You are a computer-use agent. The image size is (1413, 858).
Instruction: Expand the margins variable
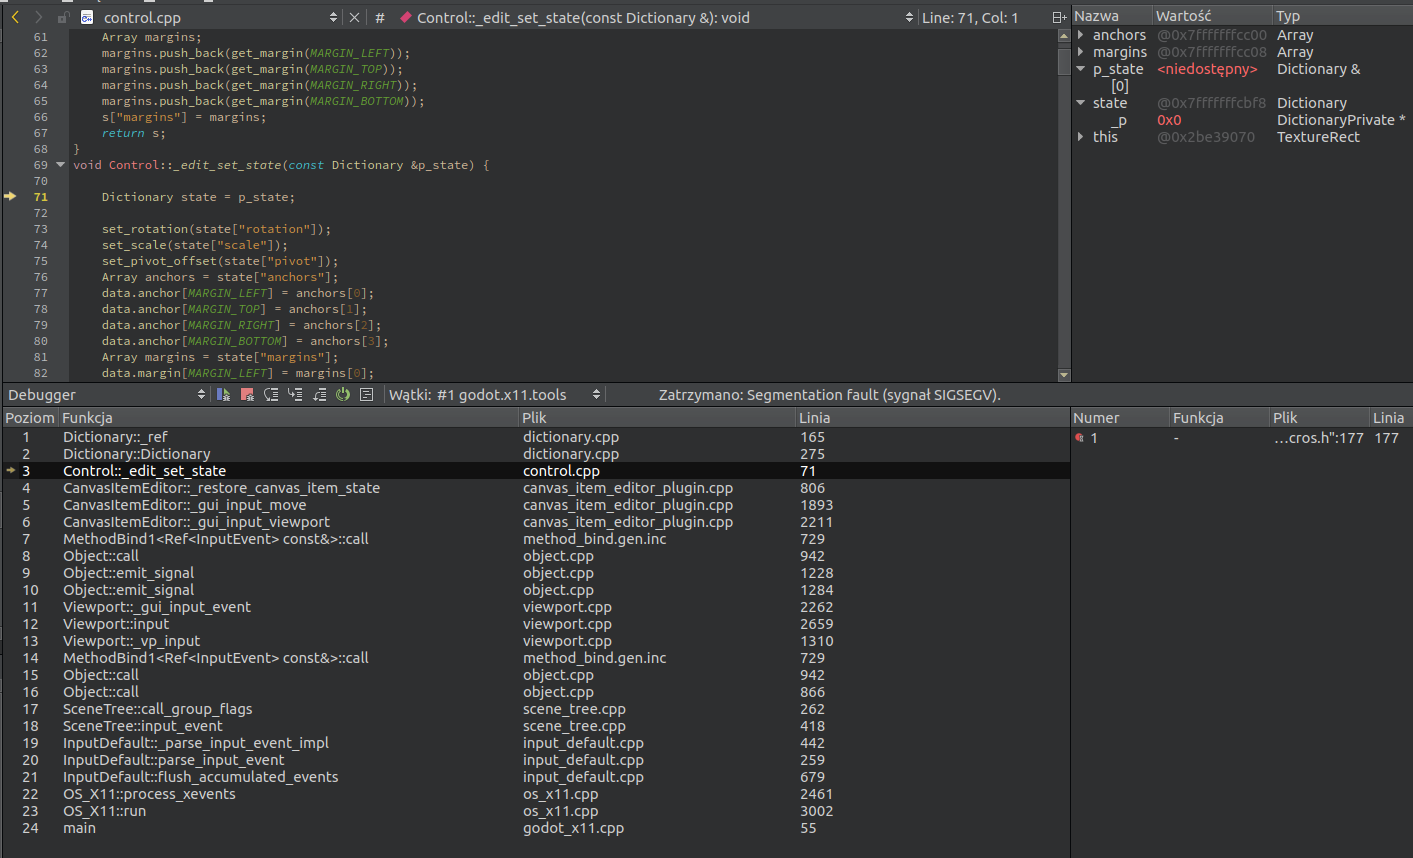coord(1081,52)
